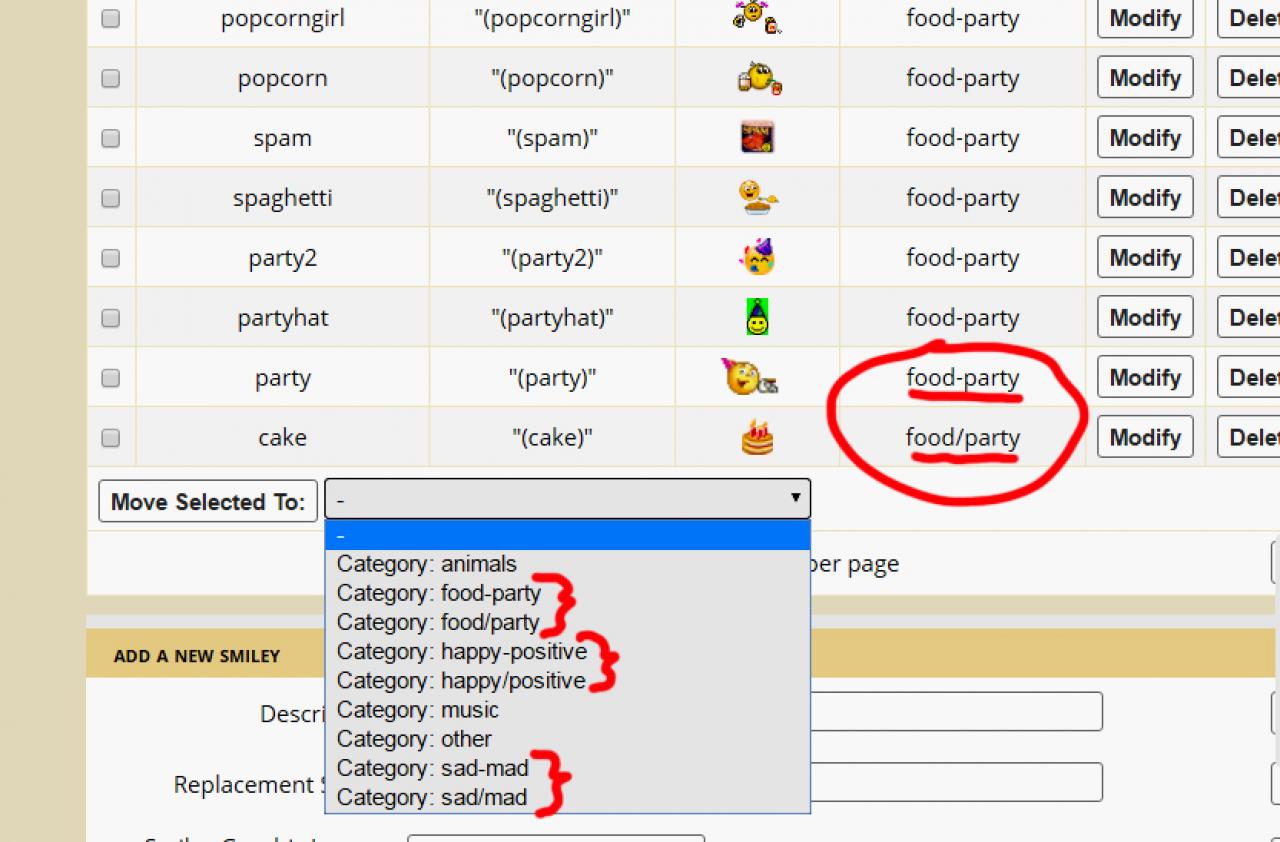Click the code text "(popcorn)"
1280x842 pixels.
coord(553,78)
